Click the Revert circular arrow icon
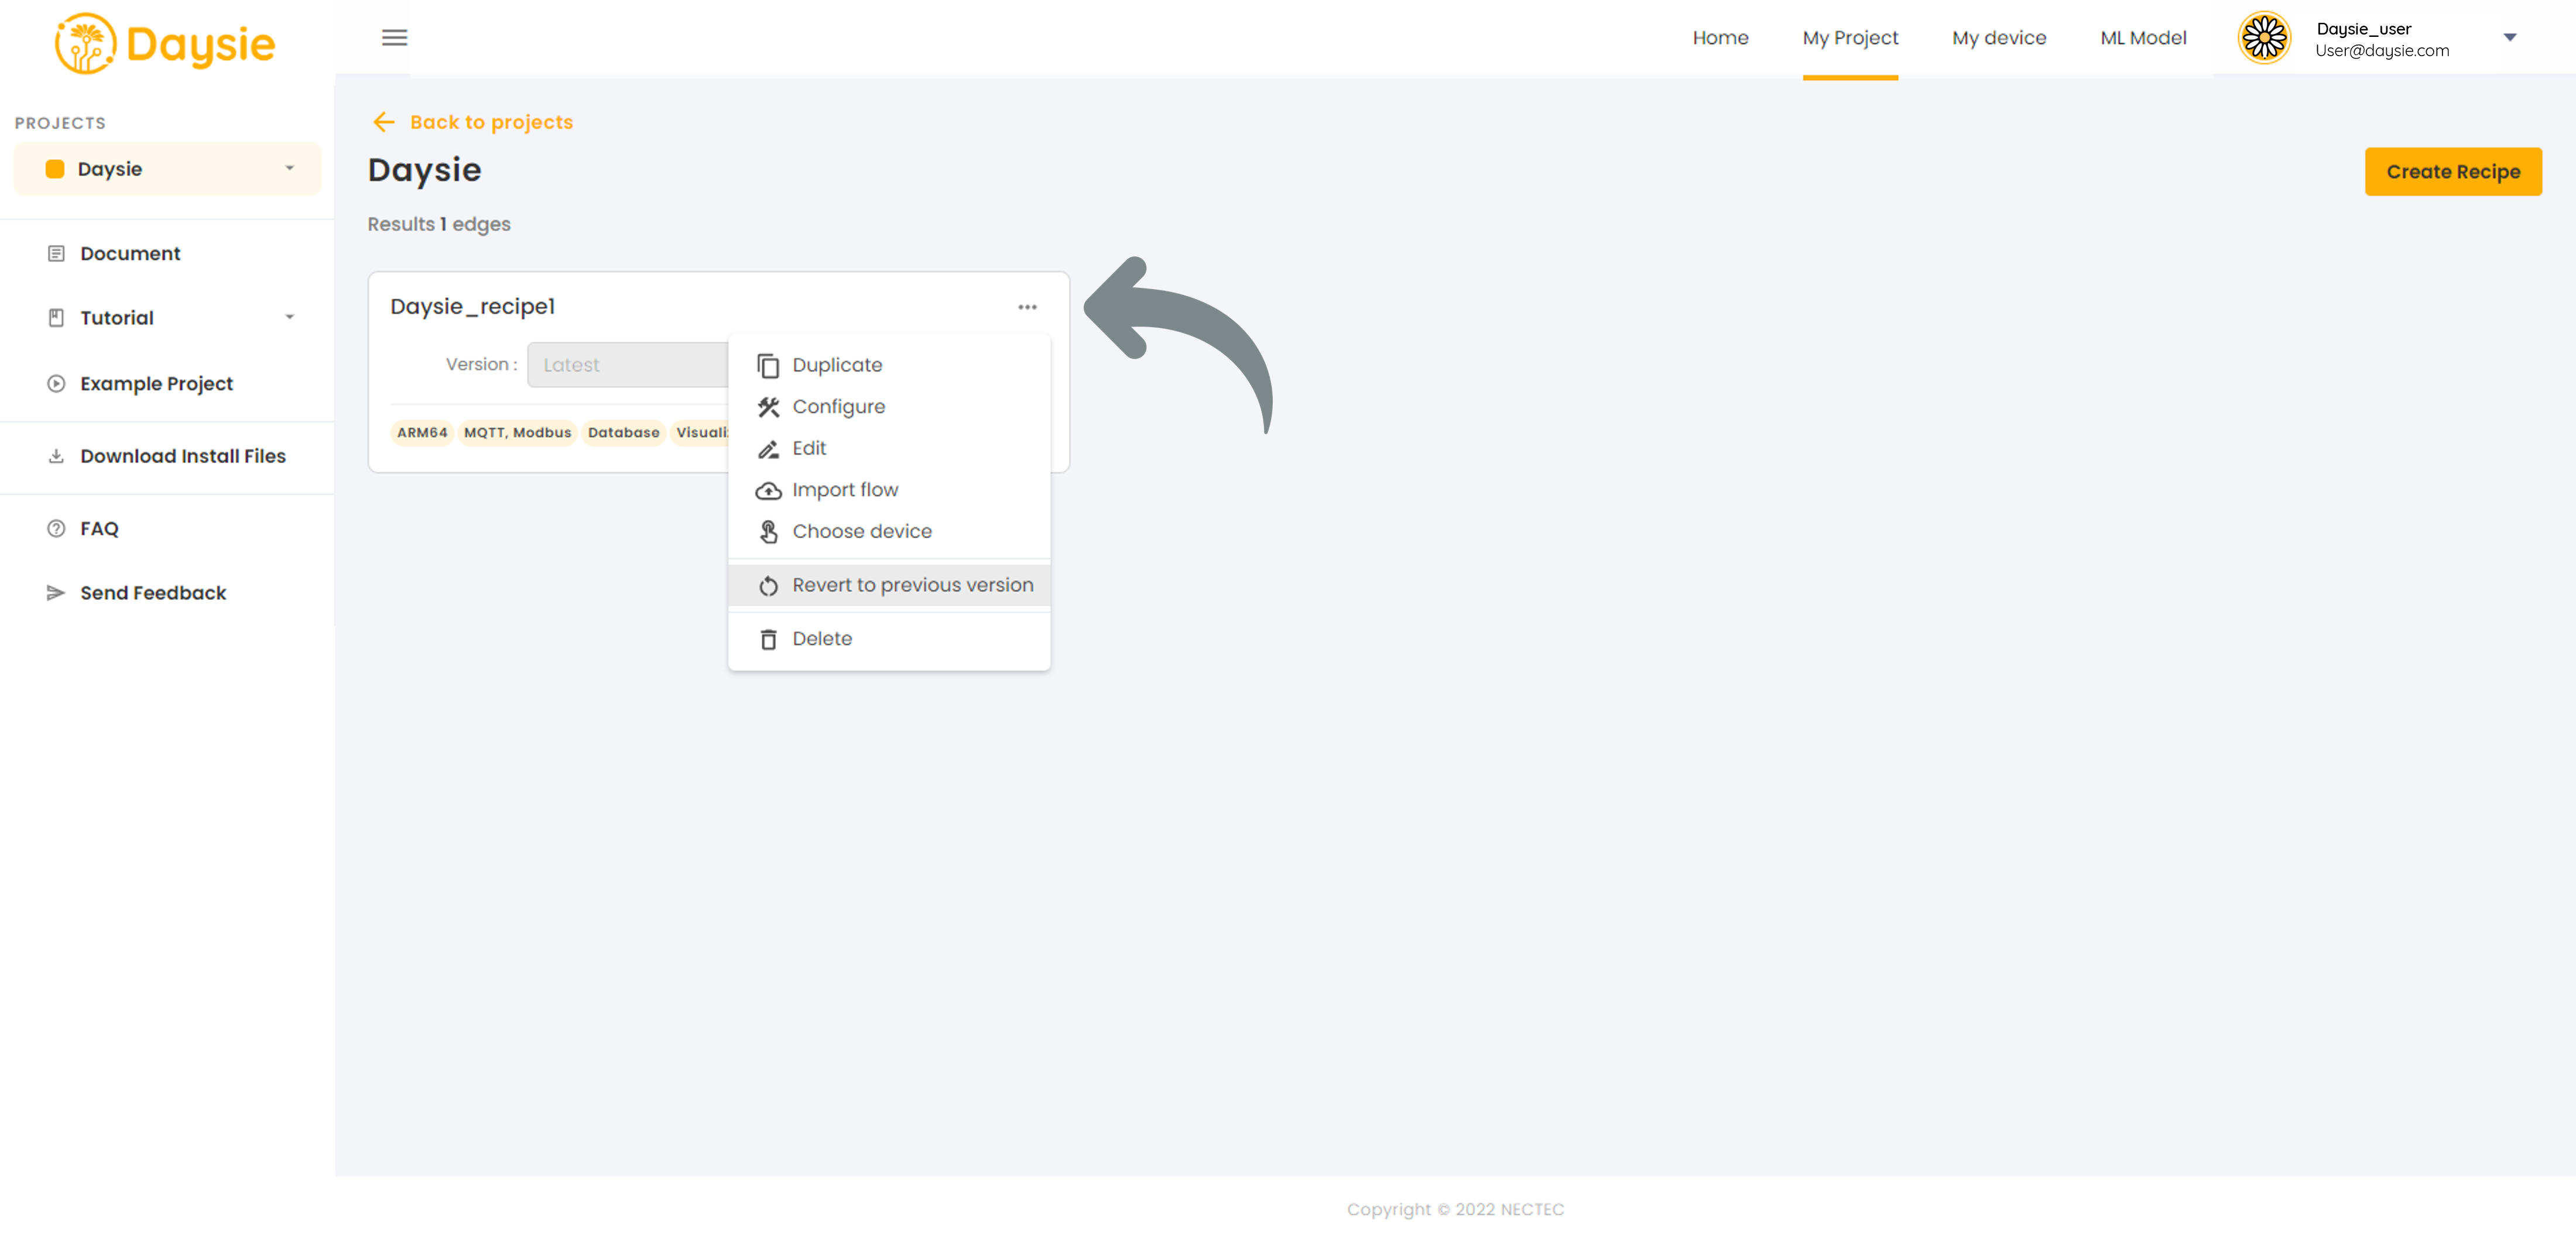Image resolution: width=2576 pixels, height=1246 pixels. coord(768,586)
